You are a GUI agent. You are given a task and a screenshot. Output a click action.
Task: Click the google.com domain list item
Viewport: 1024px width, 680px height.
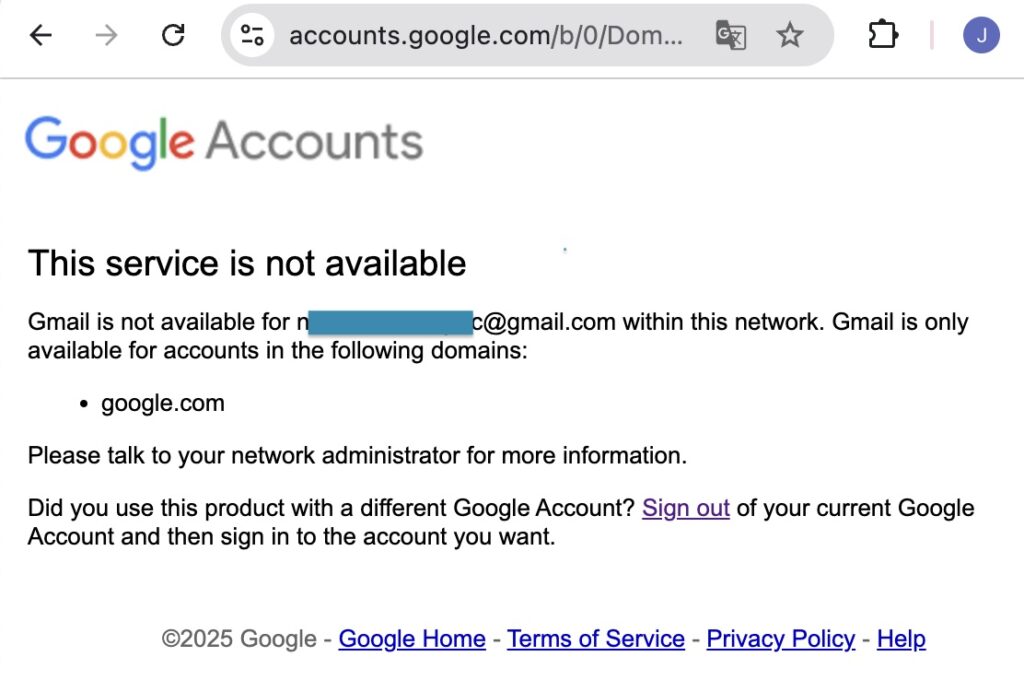point(163,404)
